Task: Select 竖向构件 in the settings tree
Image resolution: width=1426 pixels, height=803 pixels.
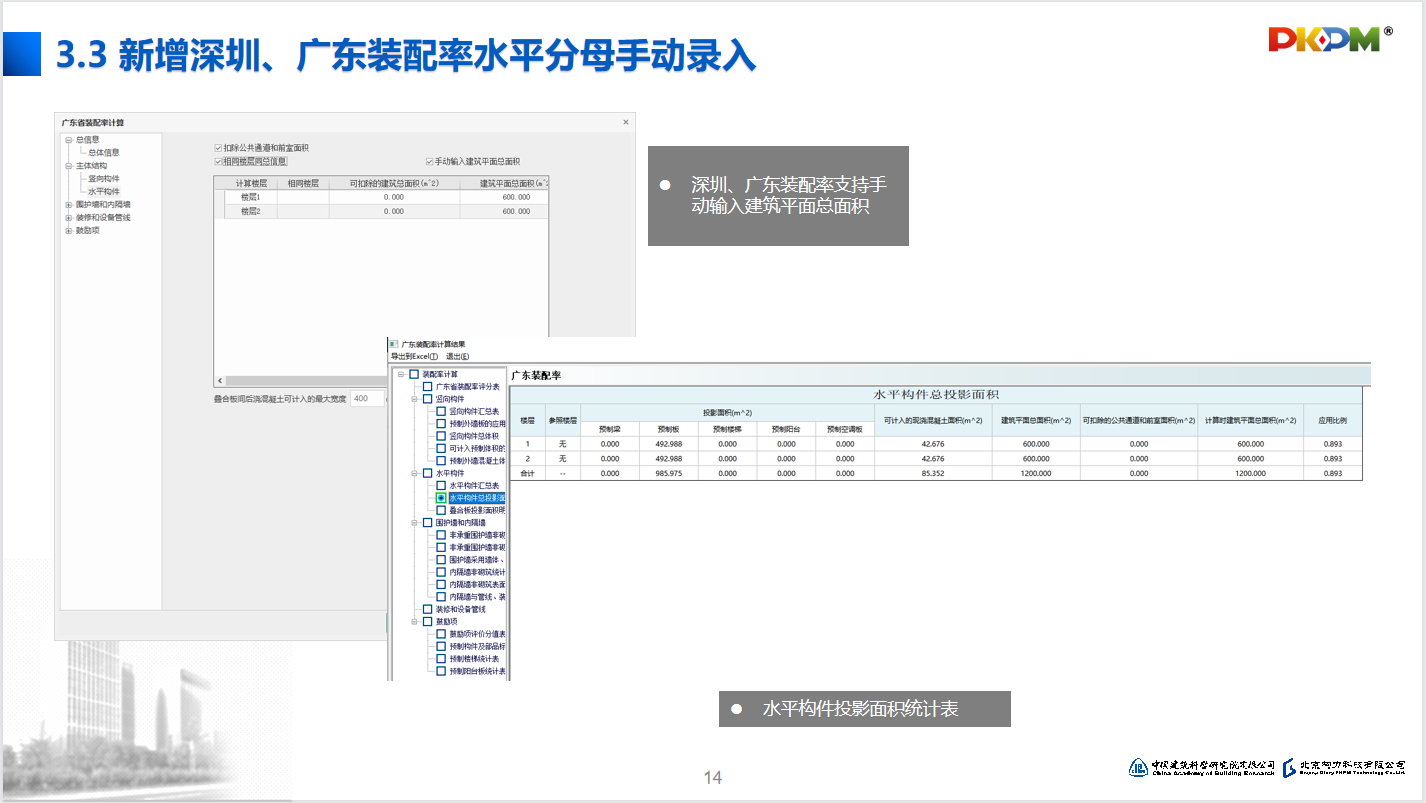Action: pos(104,178)
